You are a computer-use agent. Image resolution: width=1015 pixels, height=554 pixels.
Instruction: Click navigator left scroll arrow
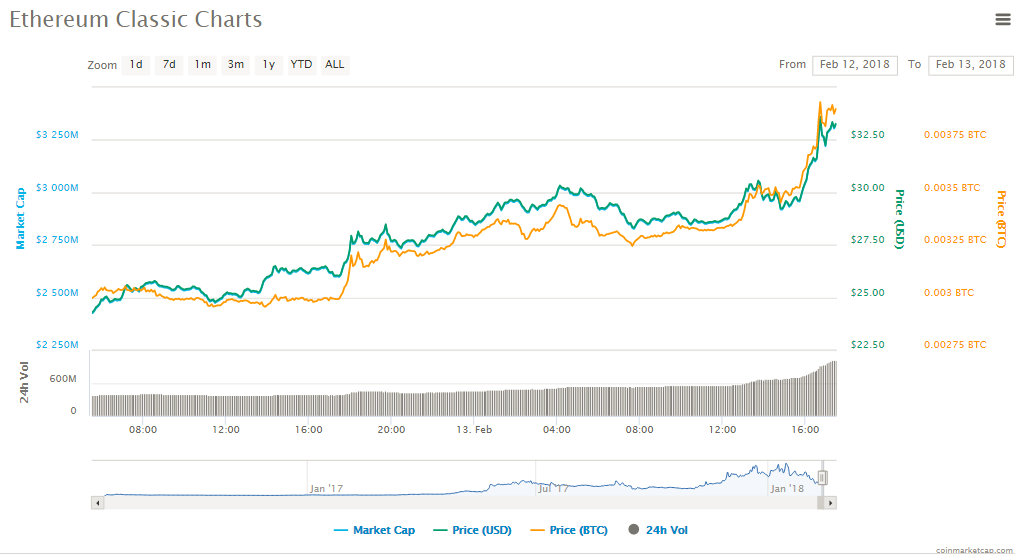coord(98,503)
